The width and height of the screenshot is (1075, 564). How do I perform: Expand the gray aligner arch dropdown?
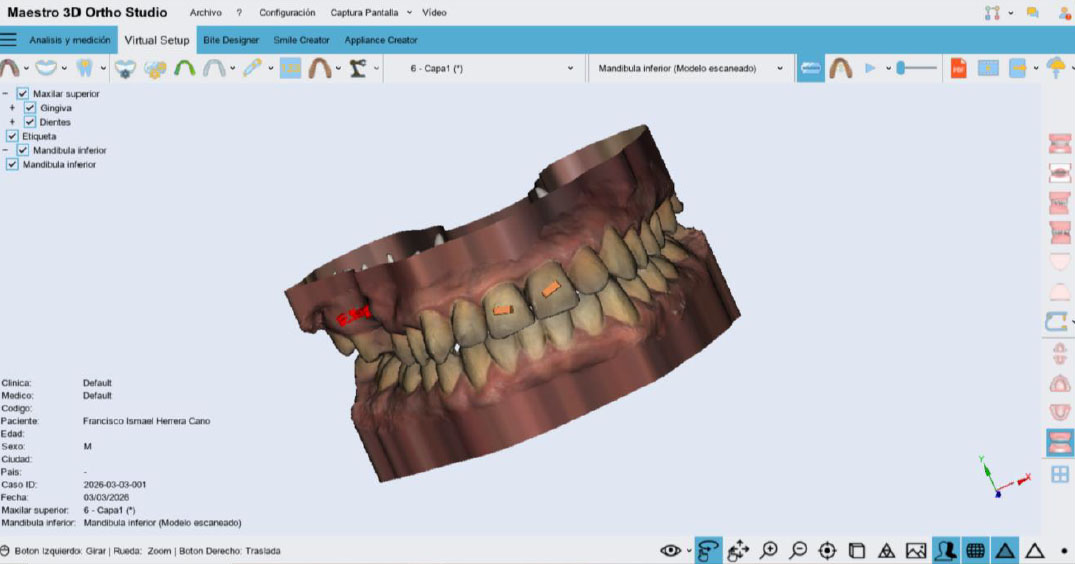coord(232,69)
